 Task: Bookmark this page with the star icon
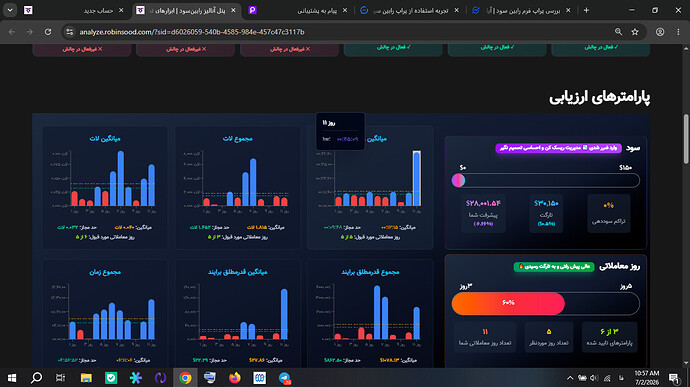point(635,32)
